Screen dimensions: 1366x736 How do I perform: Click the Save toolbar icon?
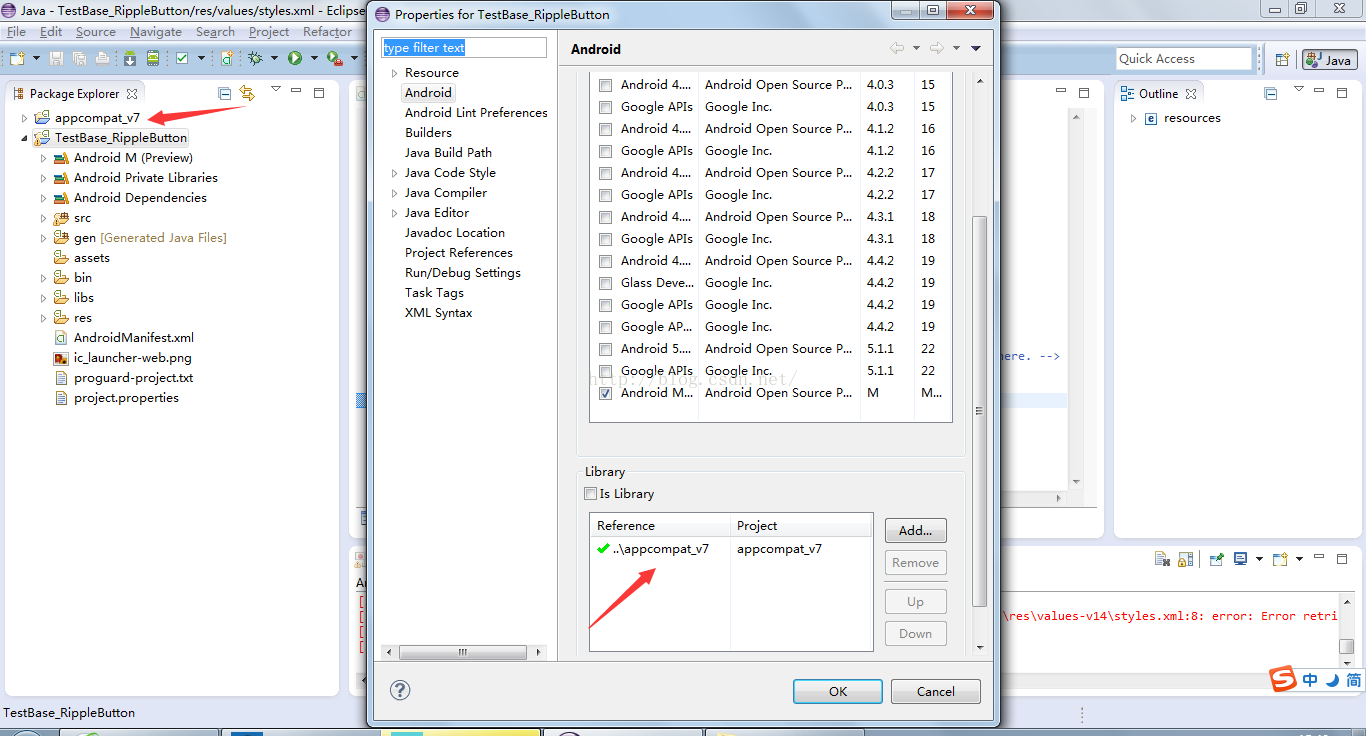point(57,59)
